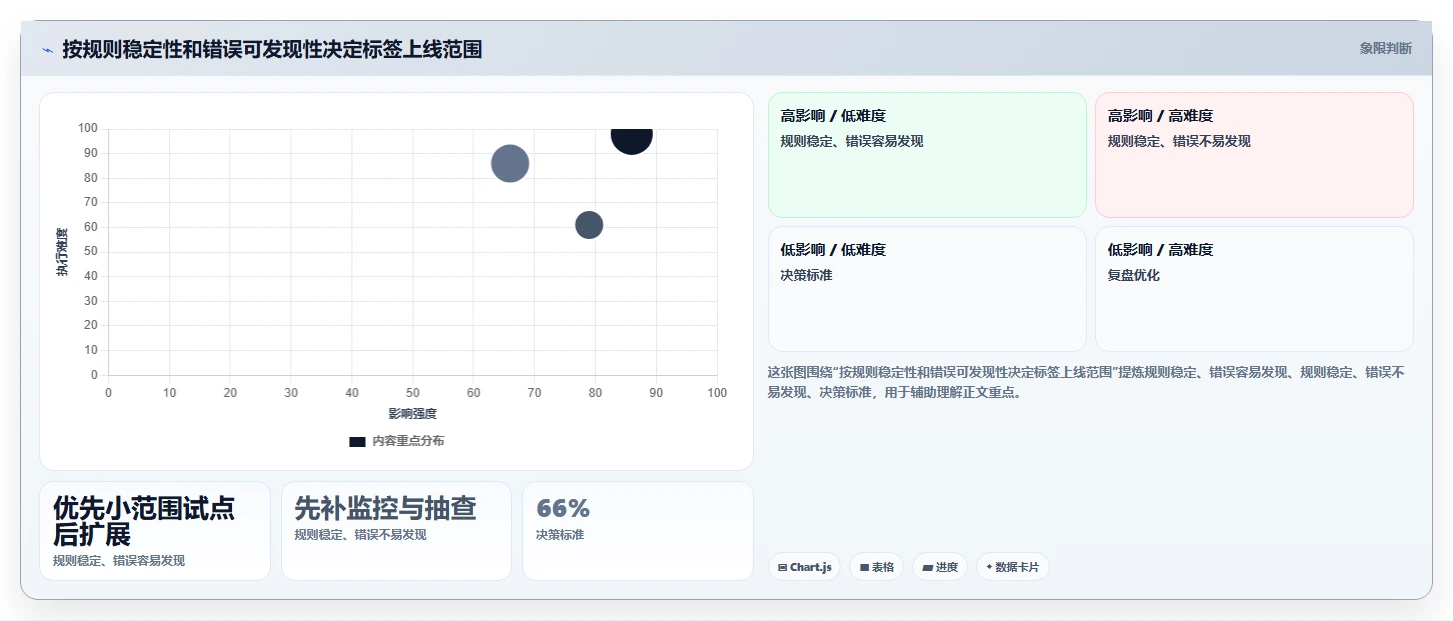Viewport: 1453px width, 621px height.
Task: Click the 表格 tag chip
Action: pos(876,567)
